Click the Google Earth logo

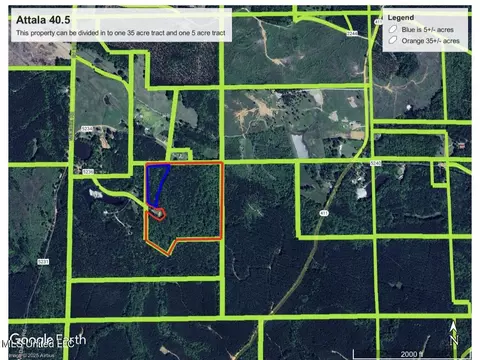pos(48,339)
